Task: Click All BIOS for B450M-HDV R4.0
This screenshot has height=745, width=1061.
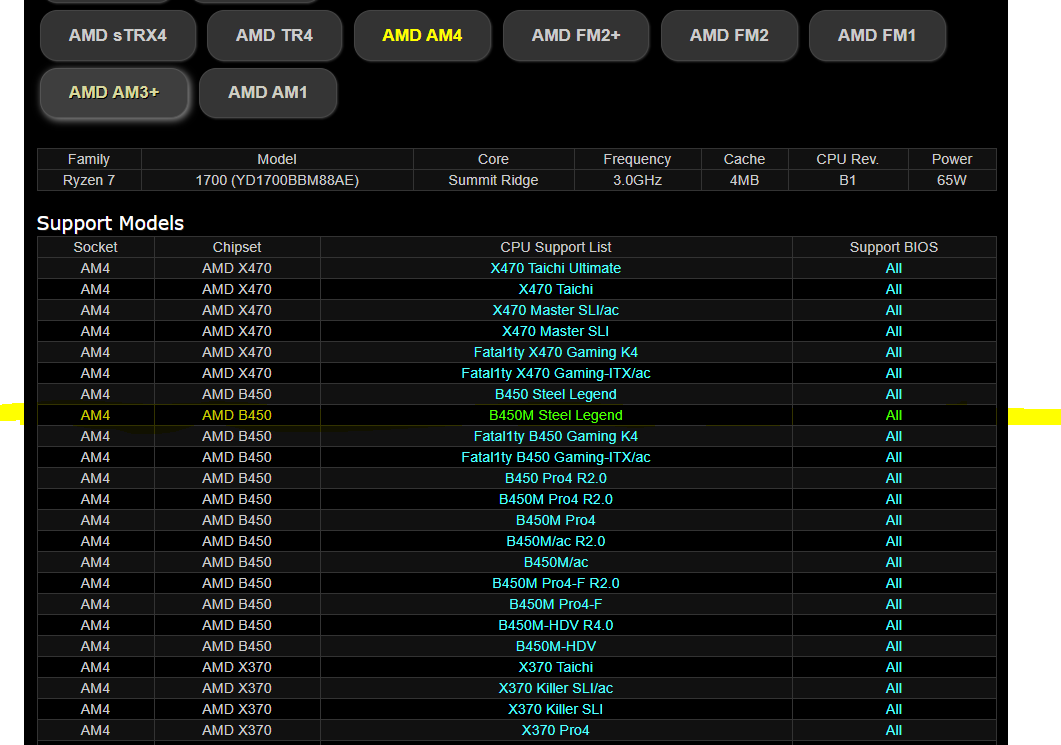Action: point(894,625)
